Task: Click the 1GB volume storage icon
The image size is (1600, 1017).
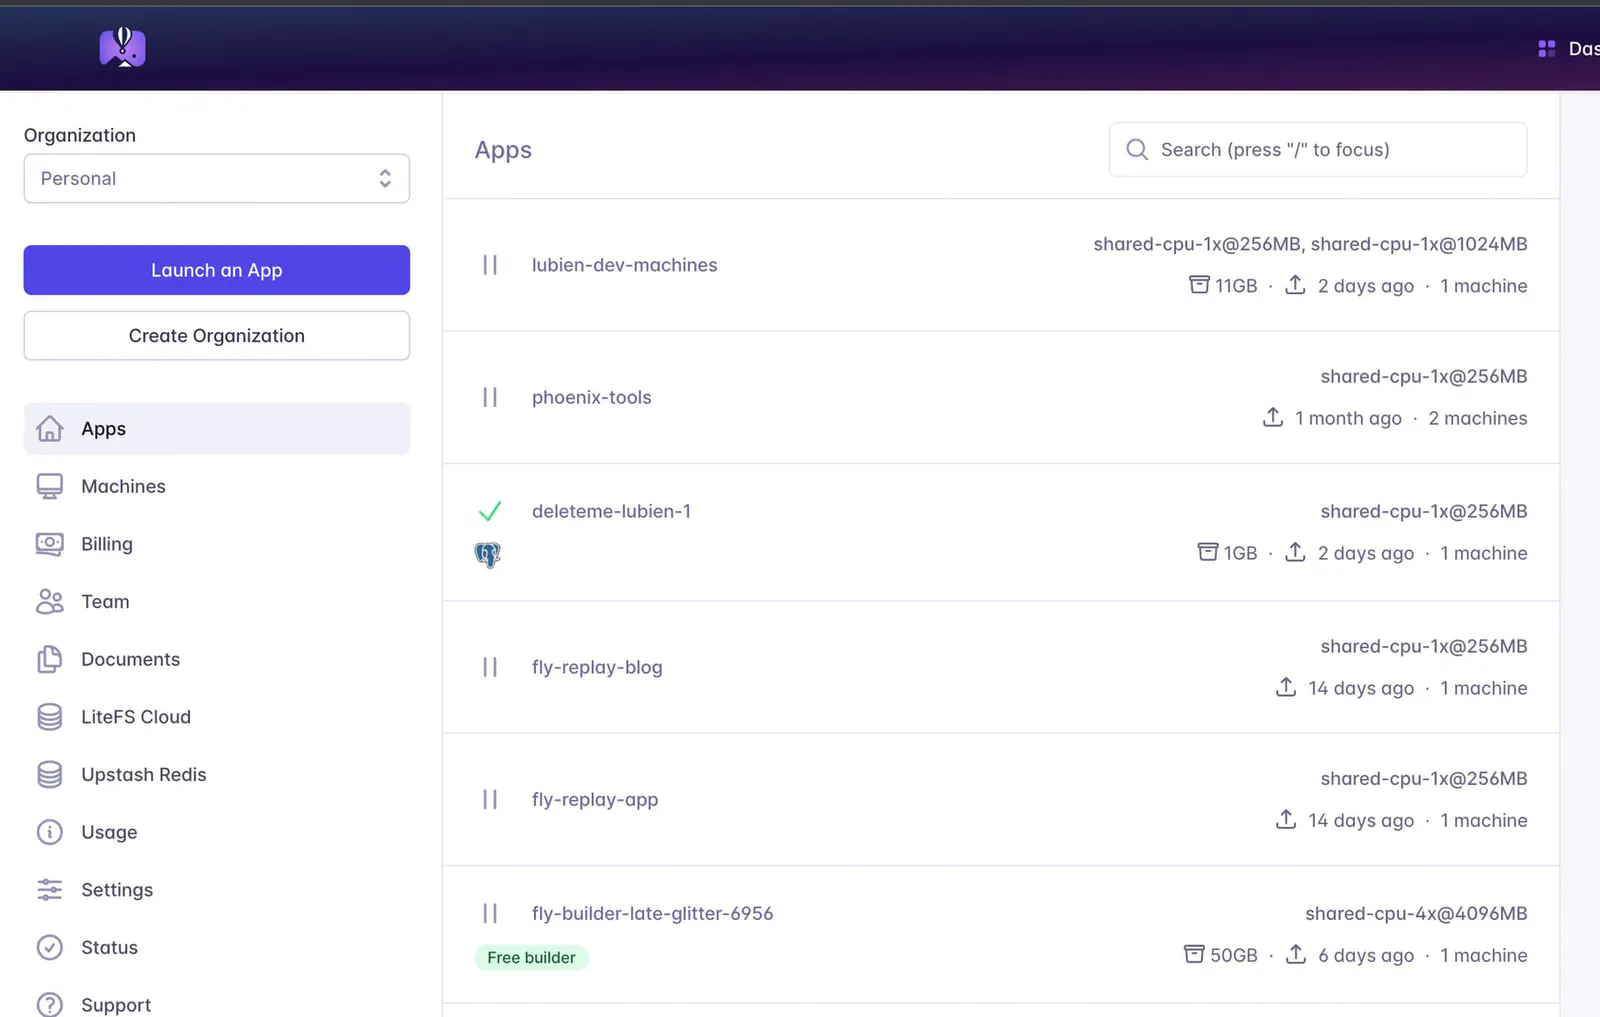Action: pos(1208,552)
